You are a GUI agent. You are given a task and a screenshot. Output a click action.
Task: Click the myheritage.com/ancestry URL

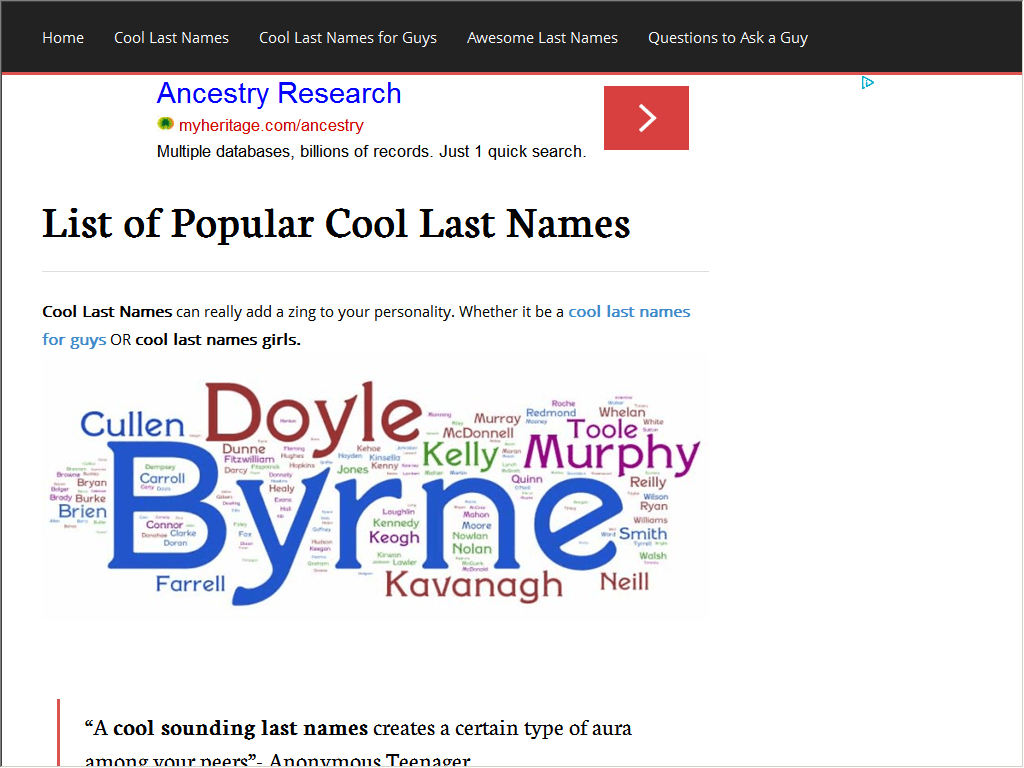[271, 125]
